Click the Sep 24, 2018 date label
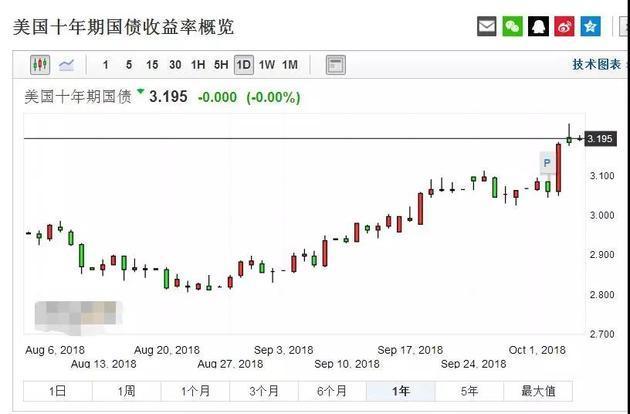 (x=473, y=364)
